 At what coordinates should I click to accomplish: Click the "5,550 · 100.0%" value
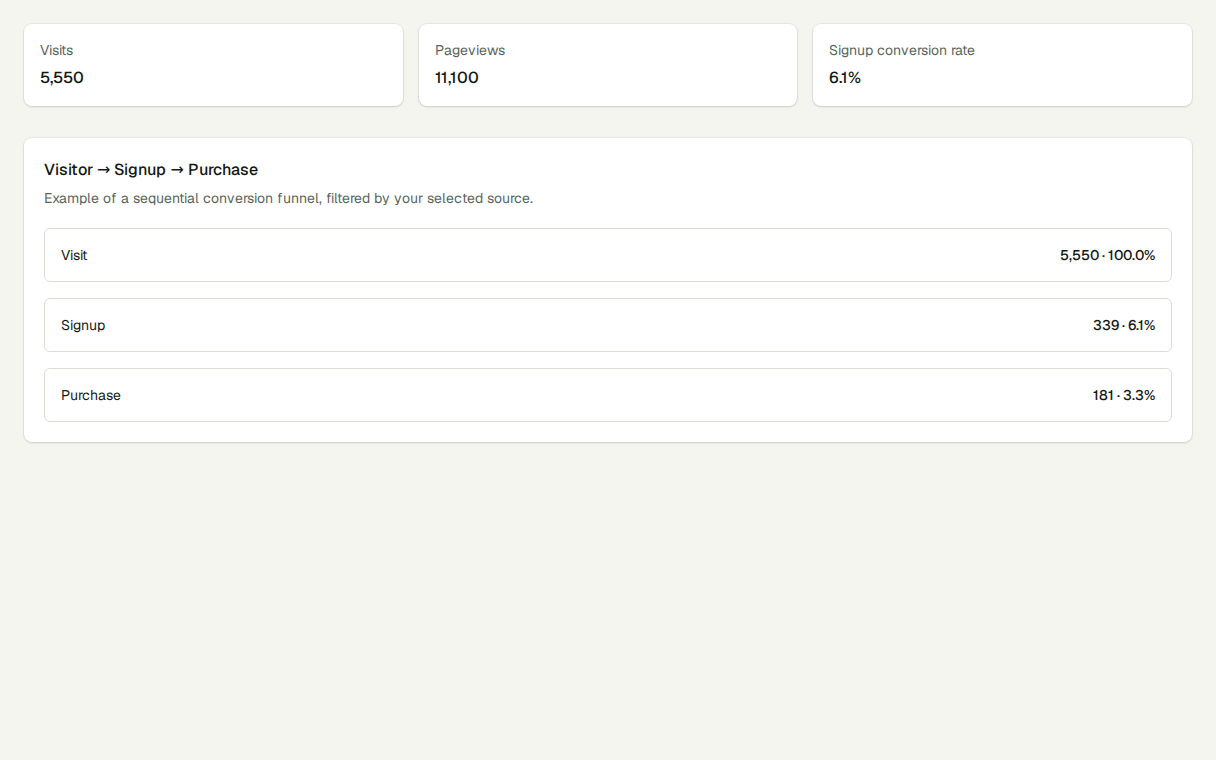pos(1108,255)
